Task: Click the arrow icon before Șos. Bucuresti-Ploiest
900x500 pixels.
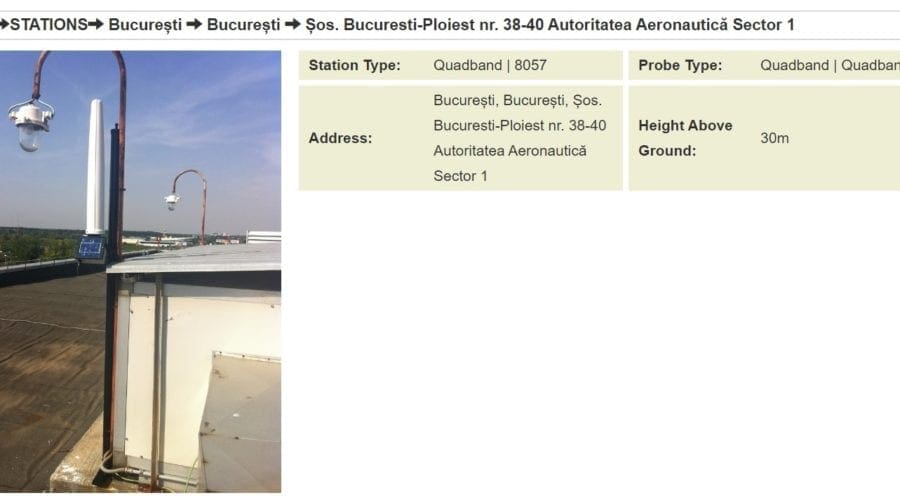Action: pos(293,25)
